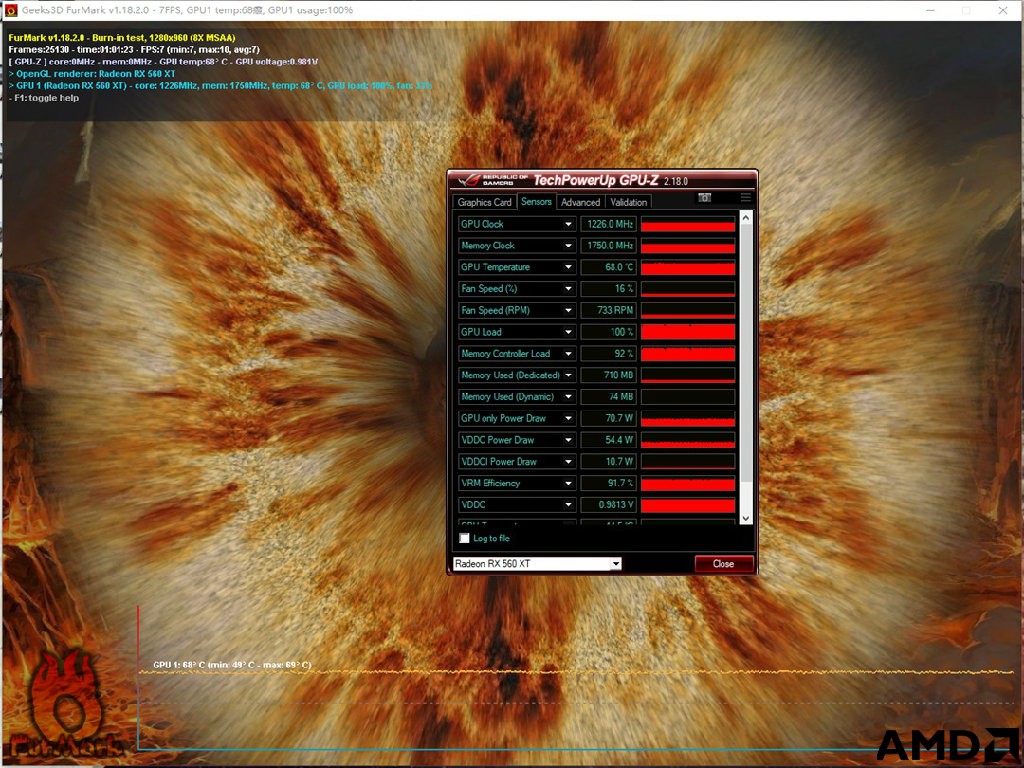Click the GPU-Z sensors vertical scrollbar thumb
Image resolution: width=1024 pixels, height=768 pixels.
[746, 353]
